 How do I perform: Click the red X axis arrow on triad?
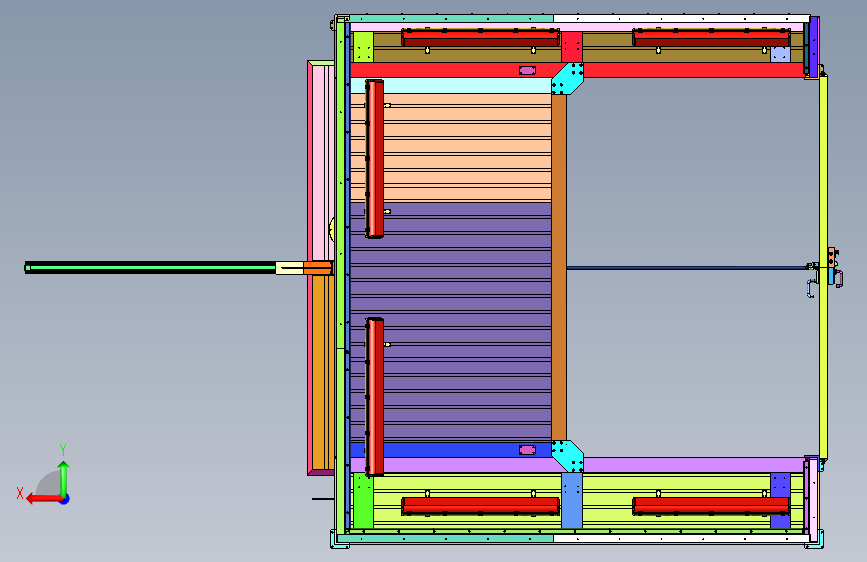tap(43, 498)
